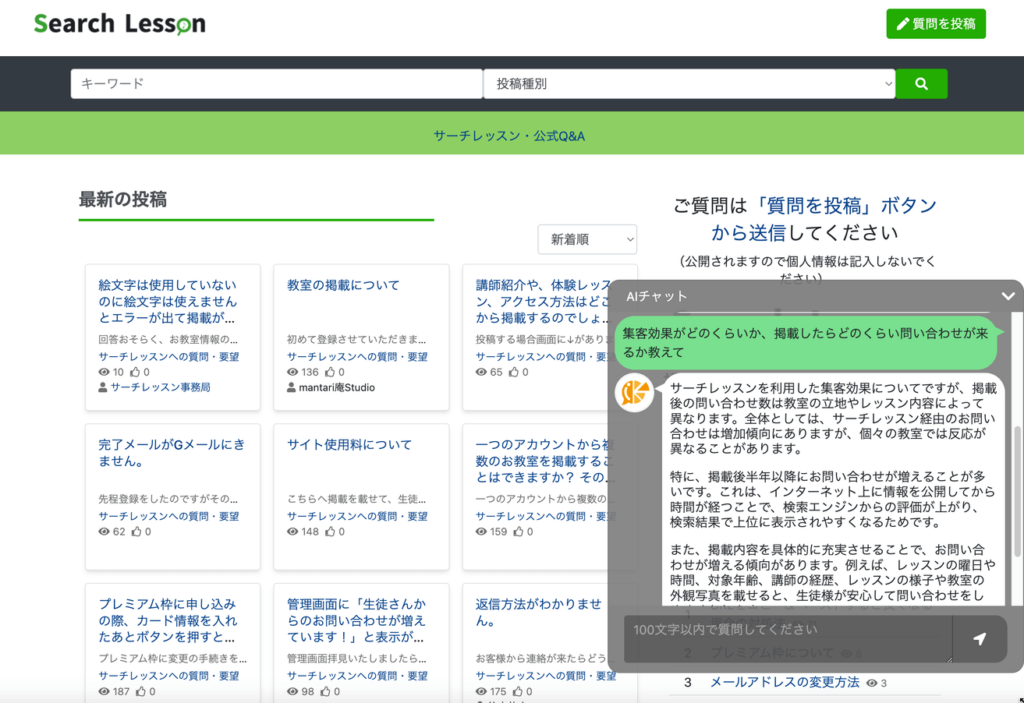This screenshot has width=1024, height=703.
Task: Click the Search Lesson logo
Action: (119, 24)
